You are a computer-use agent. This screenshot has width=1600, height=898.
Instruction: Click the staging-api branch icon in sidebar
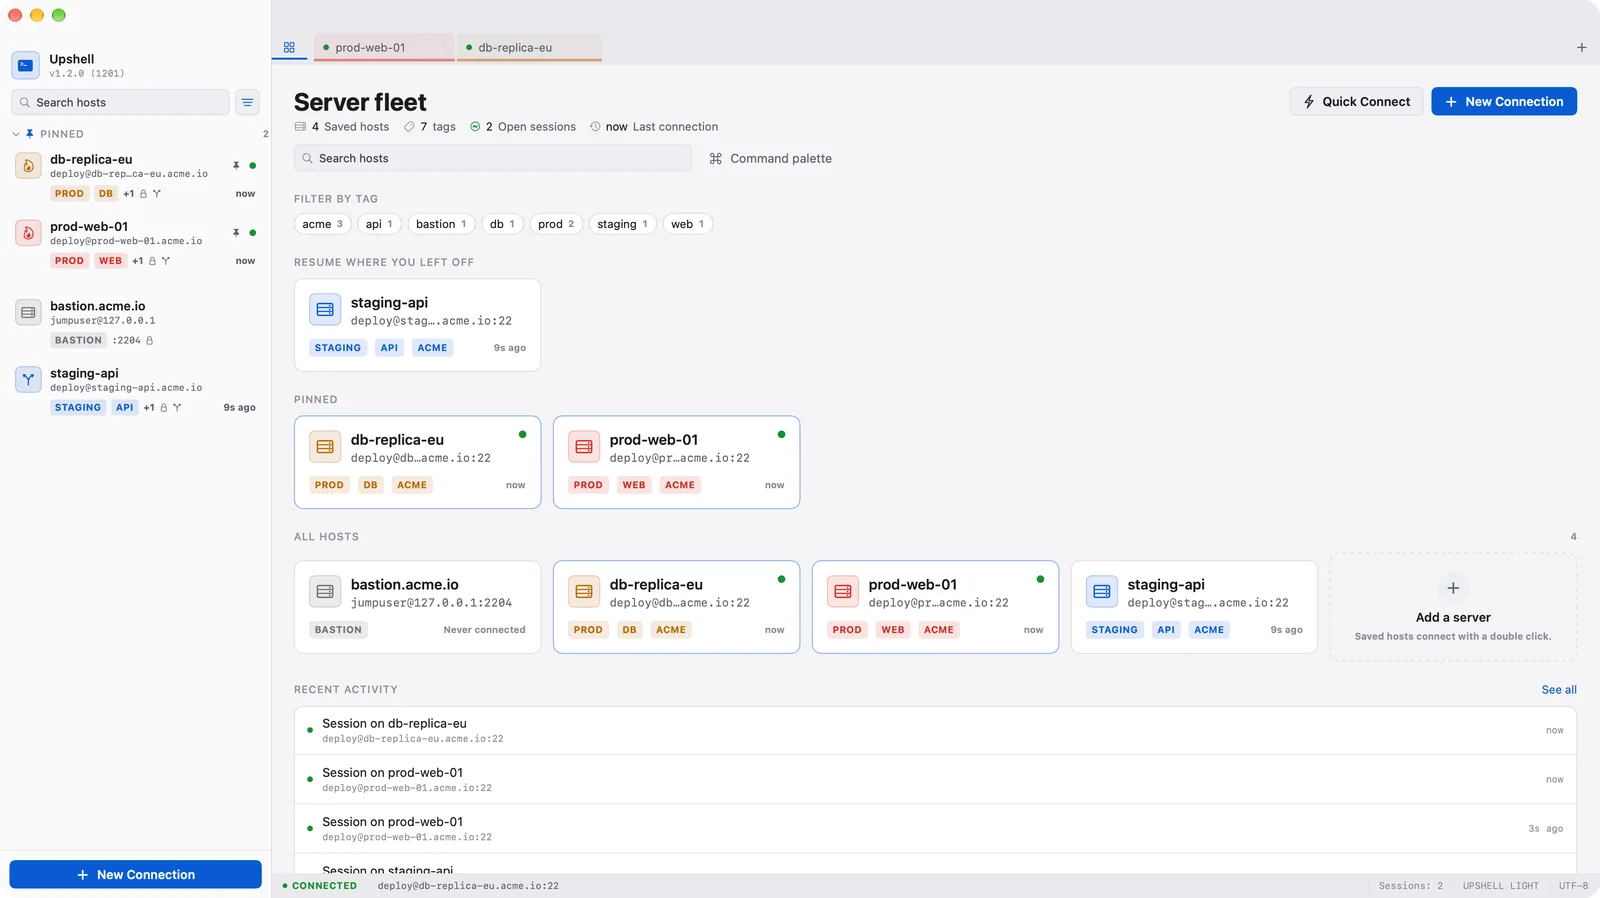[28, 379]
